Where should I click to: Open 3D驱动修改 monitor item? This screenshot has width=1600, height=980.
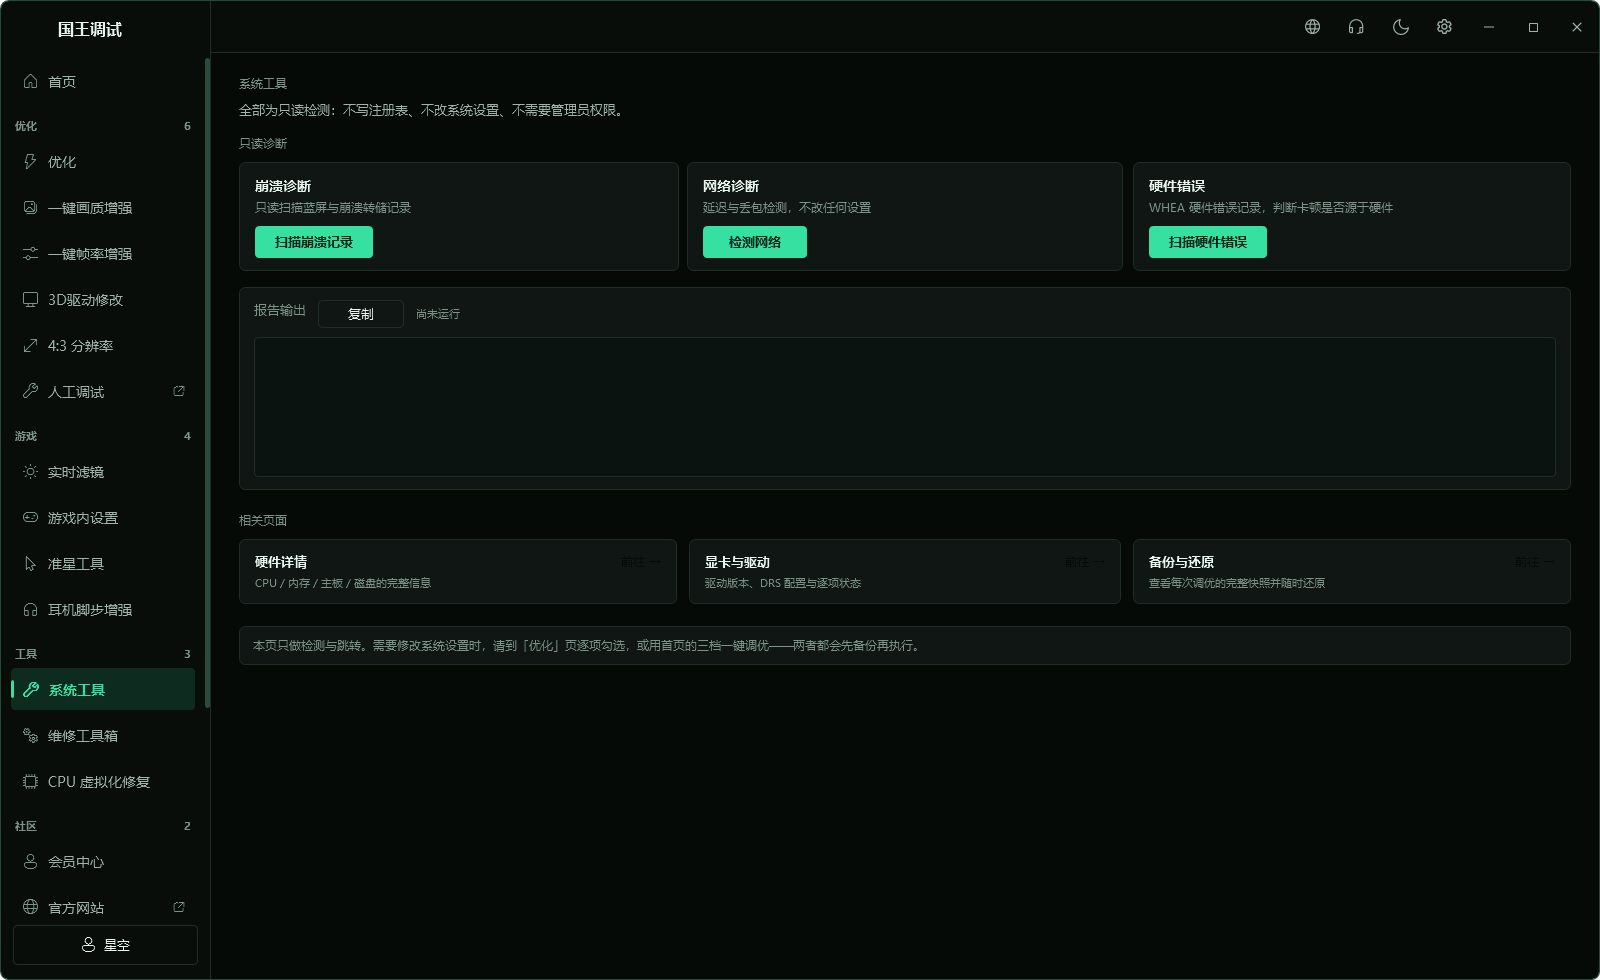click(x=103, y=300)
